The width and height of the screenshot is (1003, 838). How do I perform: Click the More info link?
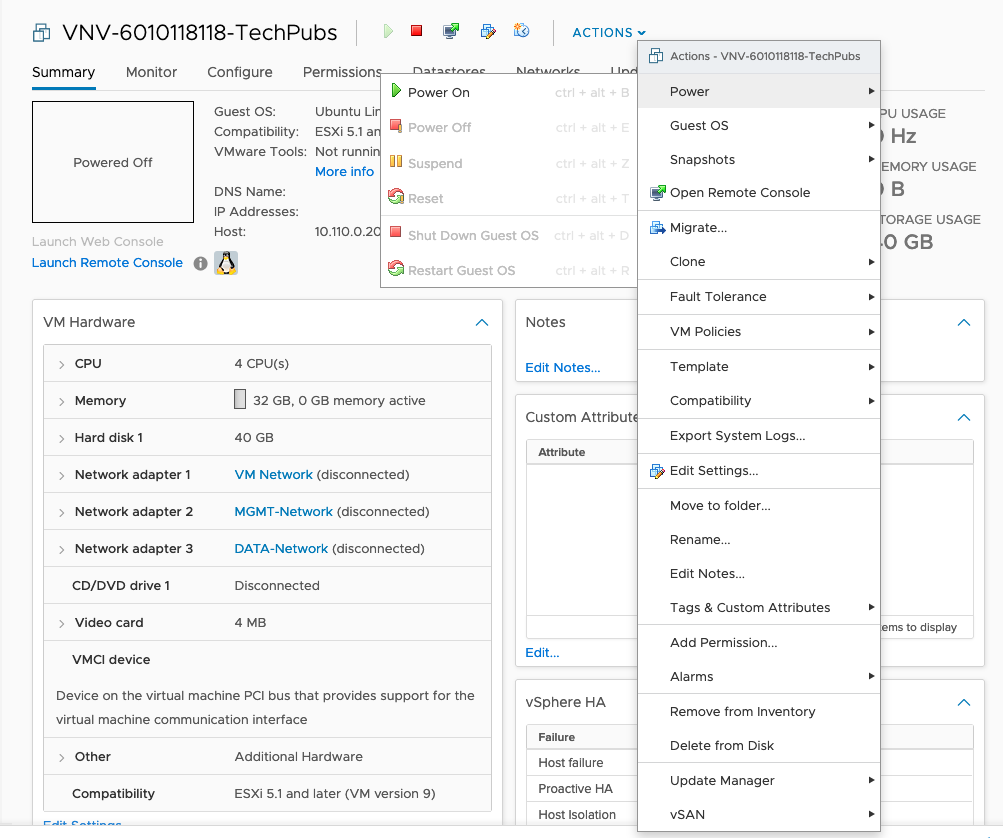point(344,171)
